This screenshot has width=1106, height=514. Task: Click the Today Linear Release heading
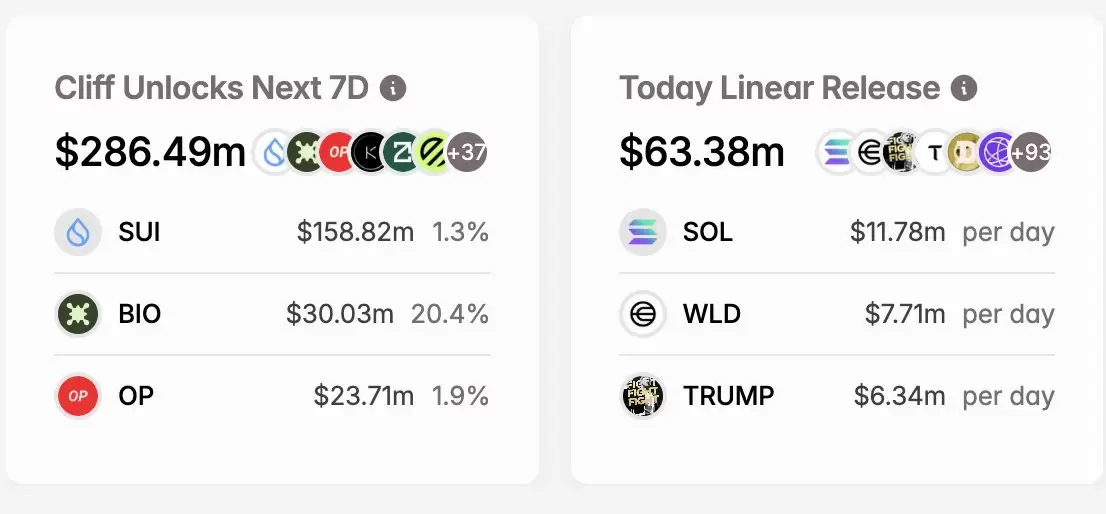[x=780, y=89]
